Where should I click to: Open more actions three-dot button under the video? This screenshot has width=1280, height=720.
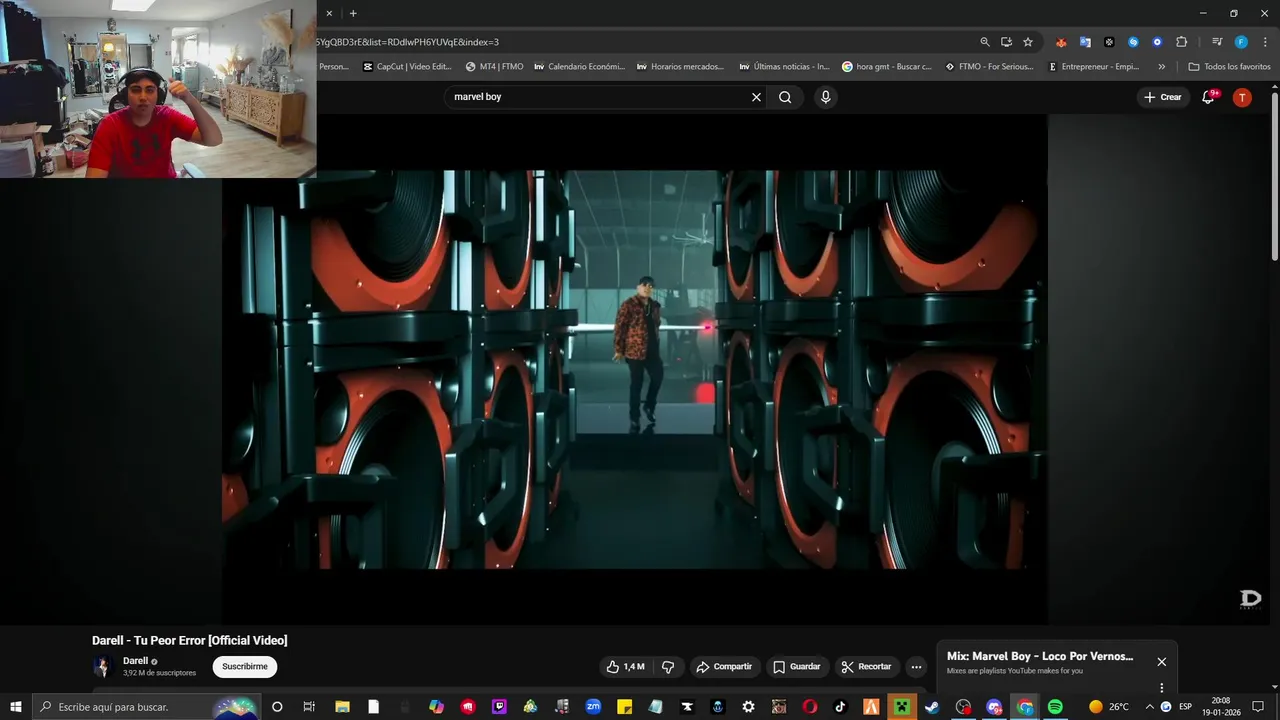click(x=916, y=667)
